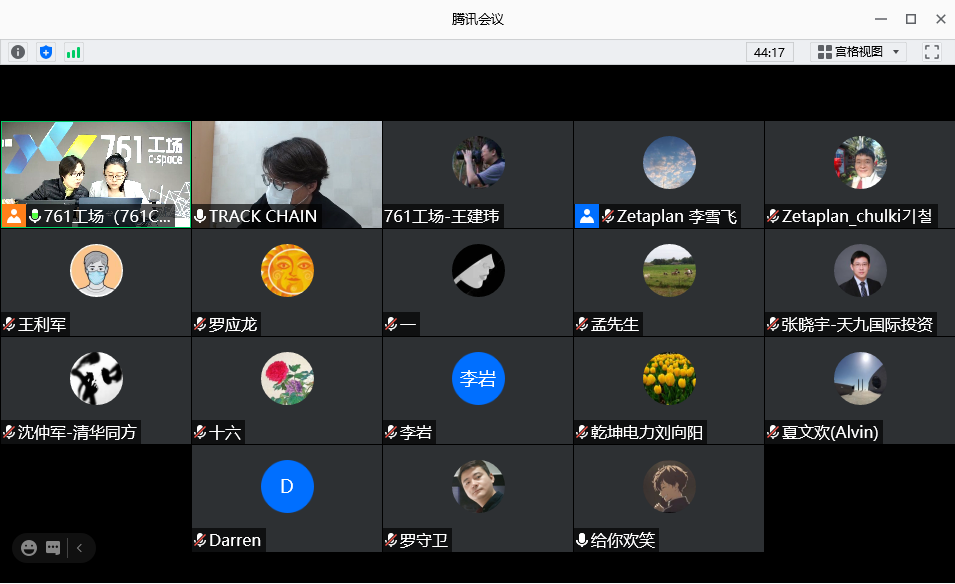Open the chat bubble icon
This screenshot has height=584, width=955.
[53, 548]
